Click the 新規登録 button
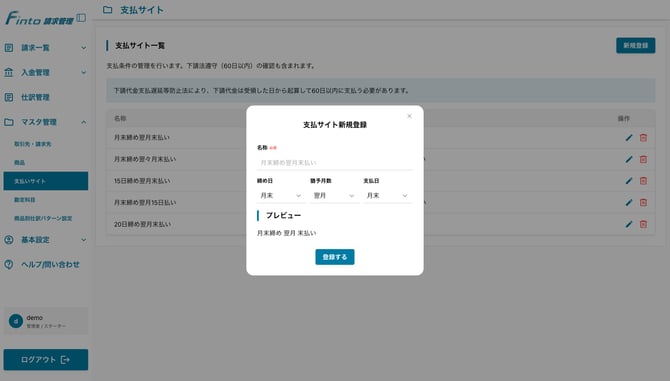Viewport: 670px width, 381px height. 635,45
